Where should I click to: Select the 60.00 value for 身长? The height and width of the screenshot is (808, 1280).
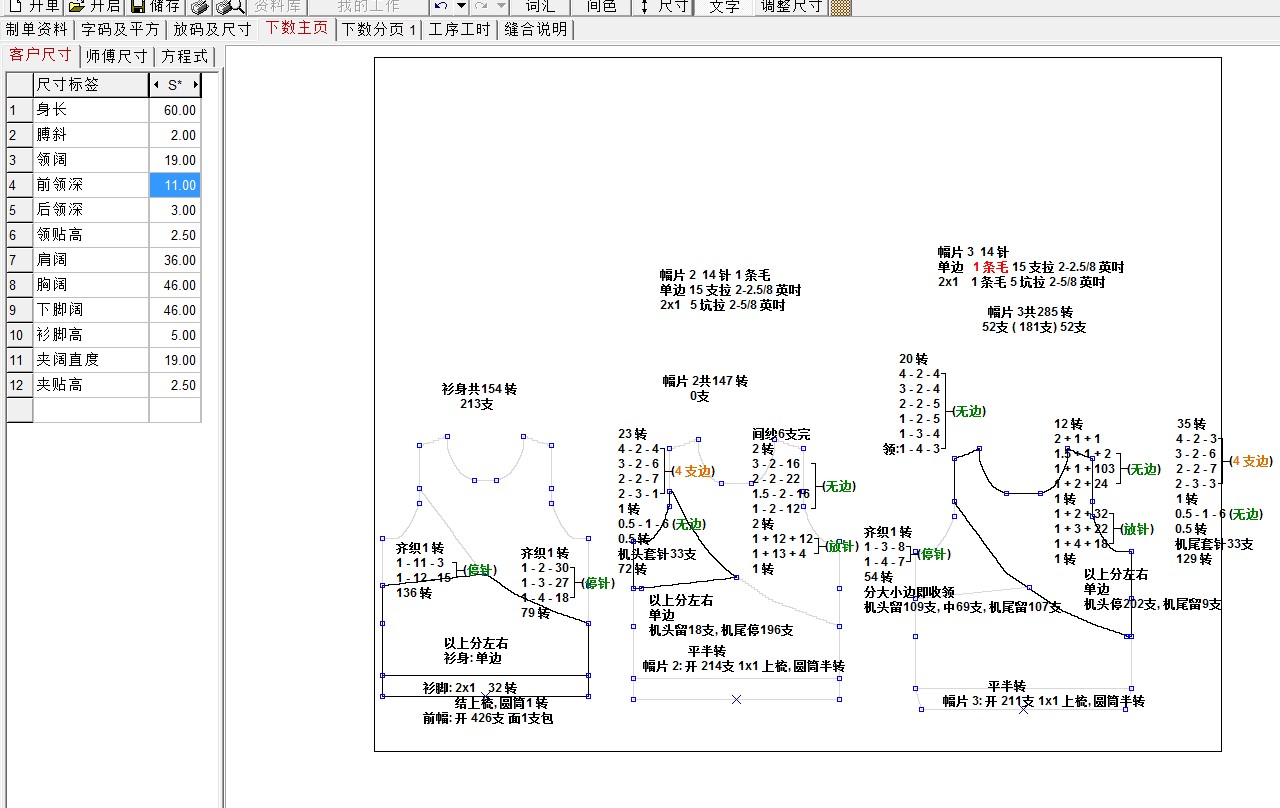[x=175, y=110]
